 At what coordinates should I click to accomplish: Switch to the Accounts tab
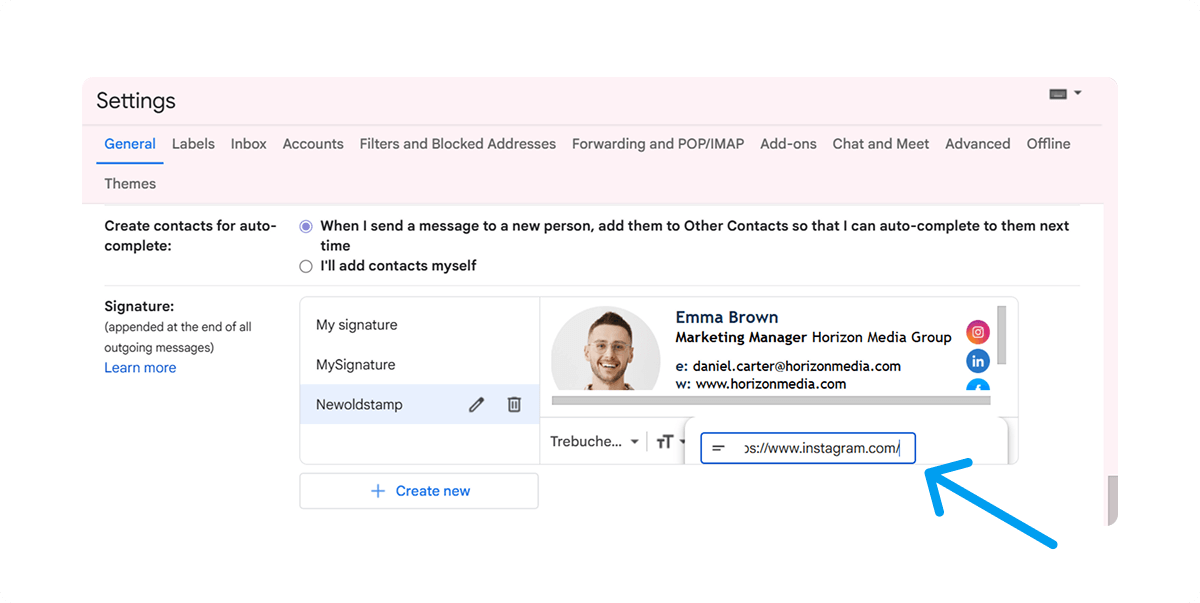click(313, 143)
